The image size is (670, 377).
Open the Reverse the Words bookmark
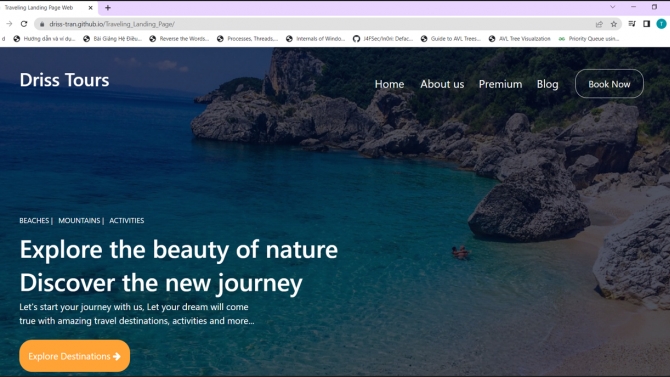pos(179,38)
